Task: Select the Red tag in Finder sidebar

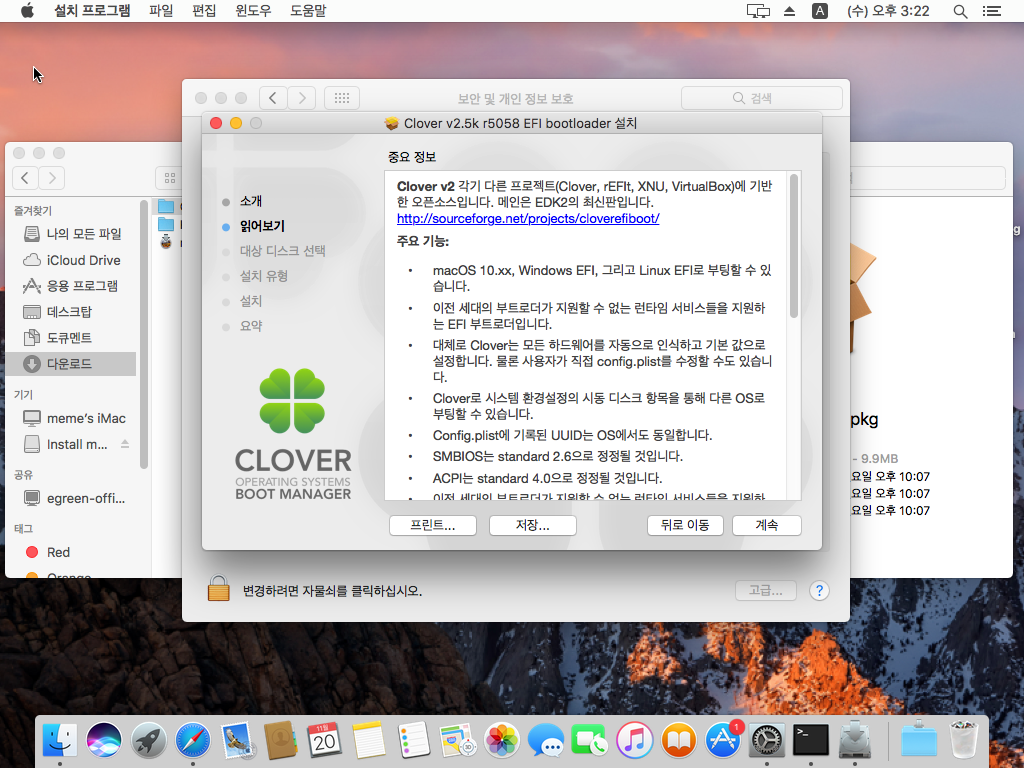Action: tap(72, 552)
